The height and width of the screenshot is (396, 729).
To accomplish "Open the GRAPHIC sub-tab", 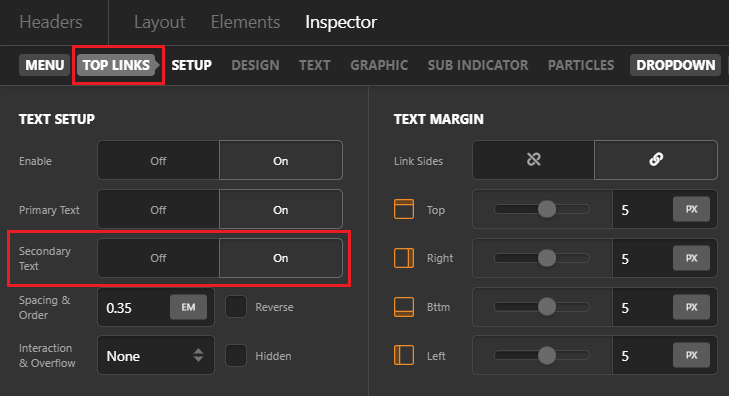I will point(379,65).
